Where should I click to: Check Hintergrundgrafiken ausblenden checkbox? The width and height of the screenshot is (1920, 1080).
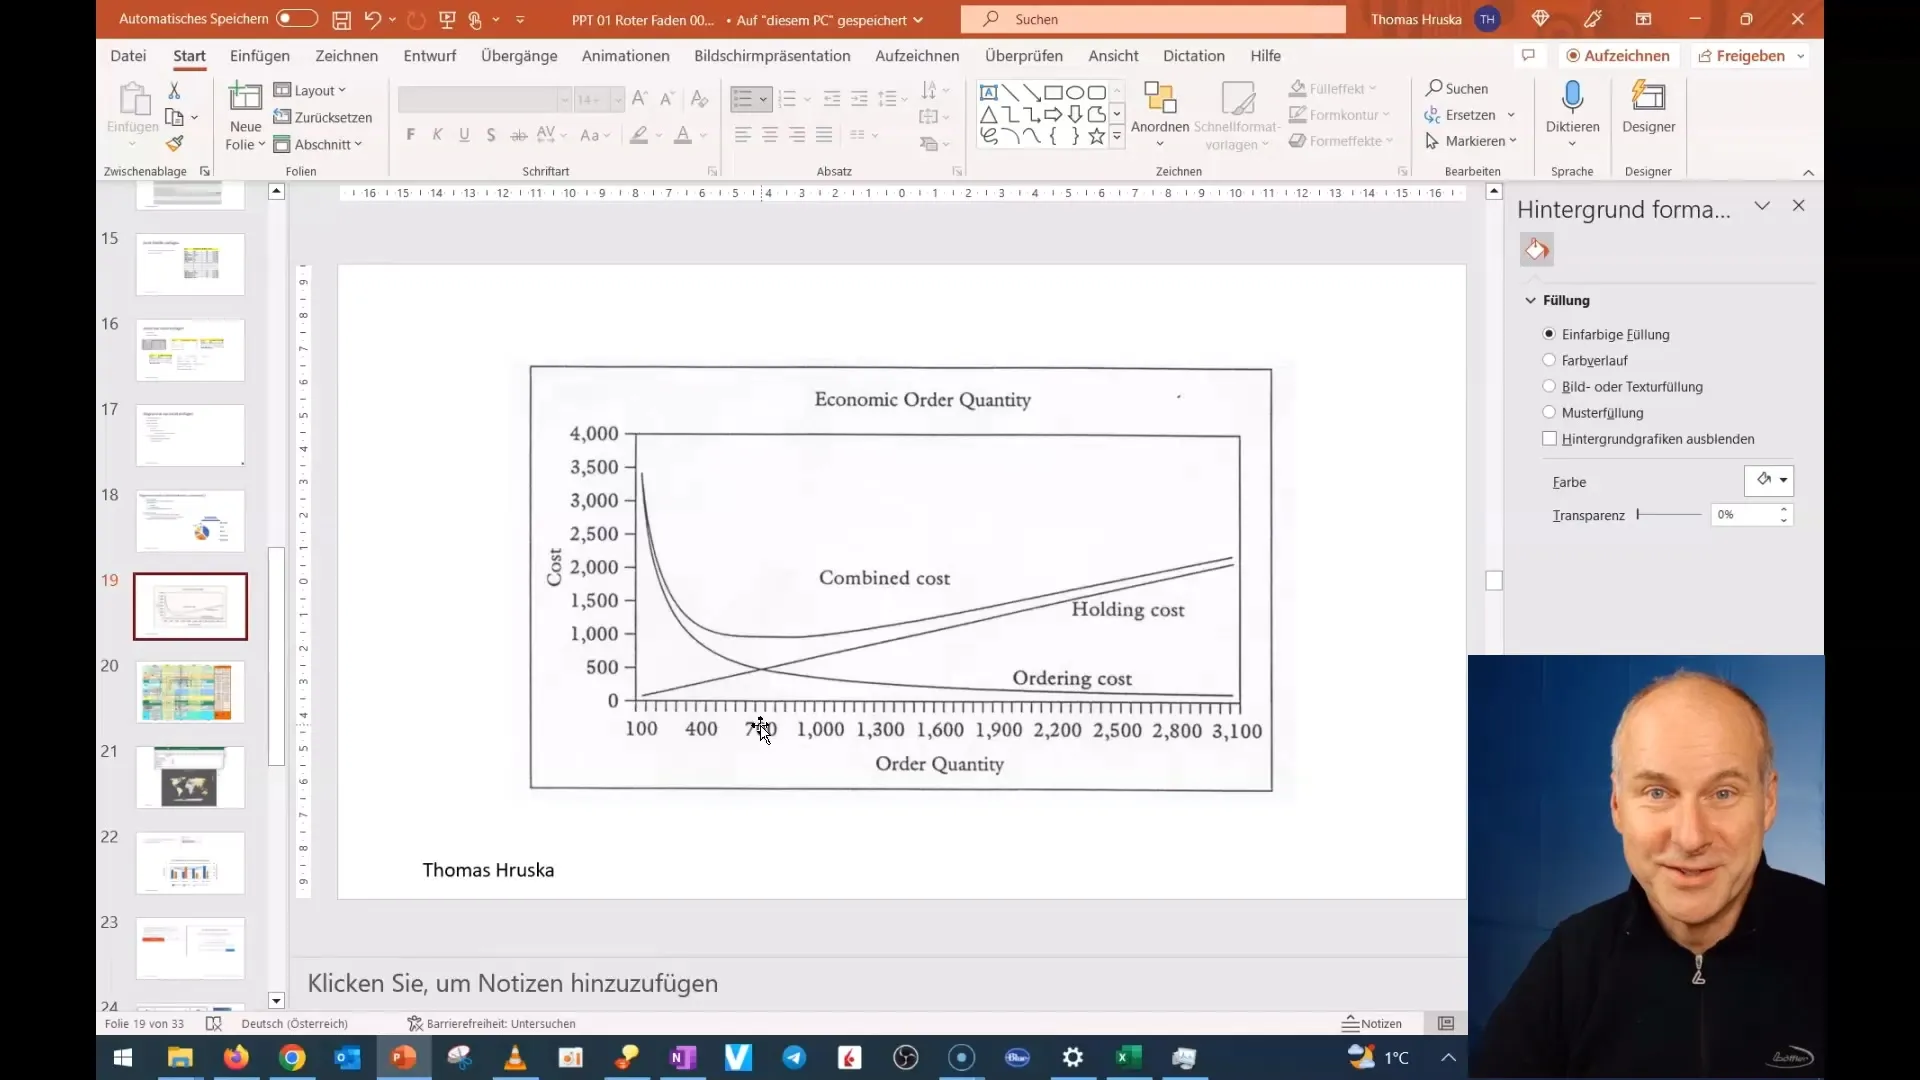click(1549, 438)
